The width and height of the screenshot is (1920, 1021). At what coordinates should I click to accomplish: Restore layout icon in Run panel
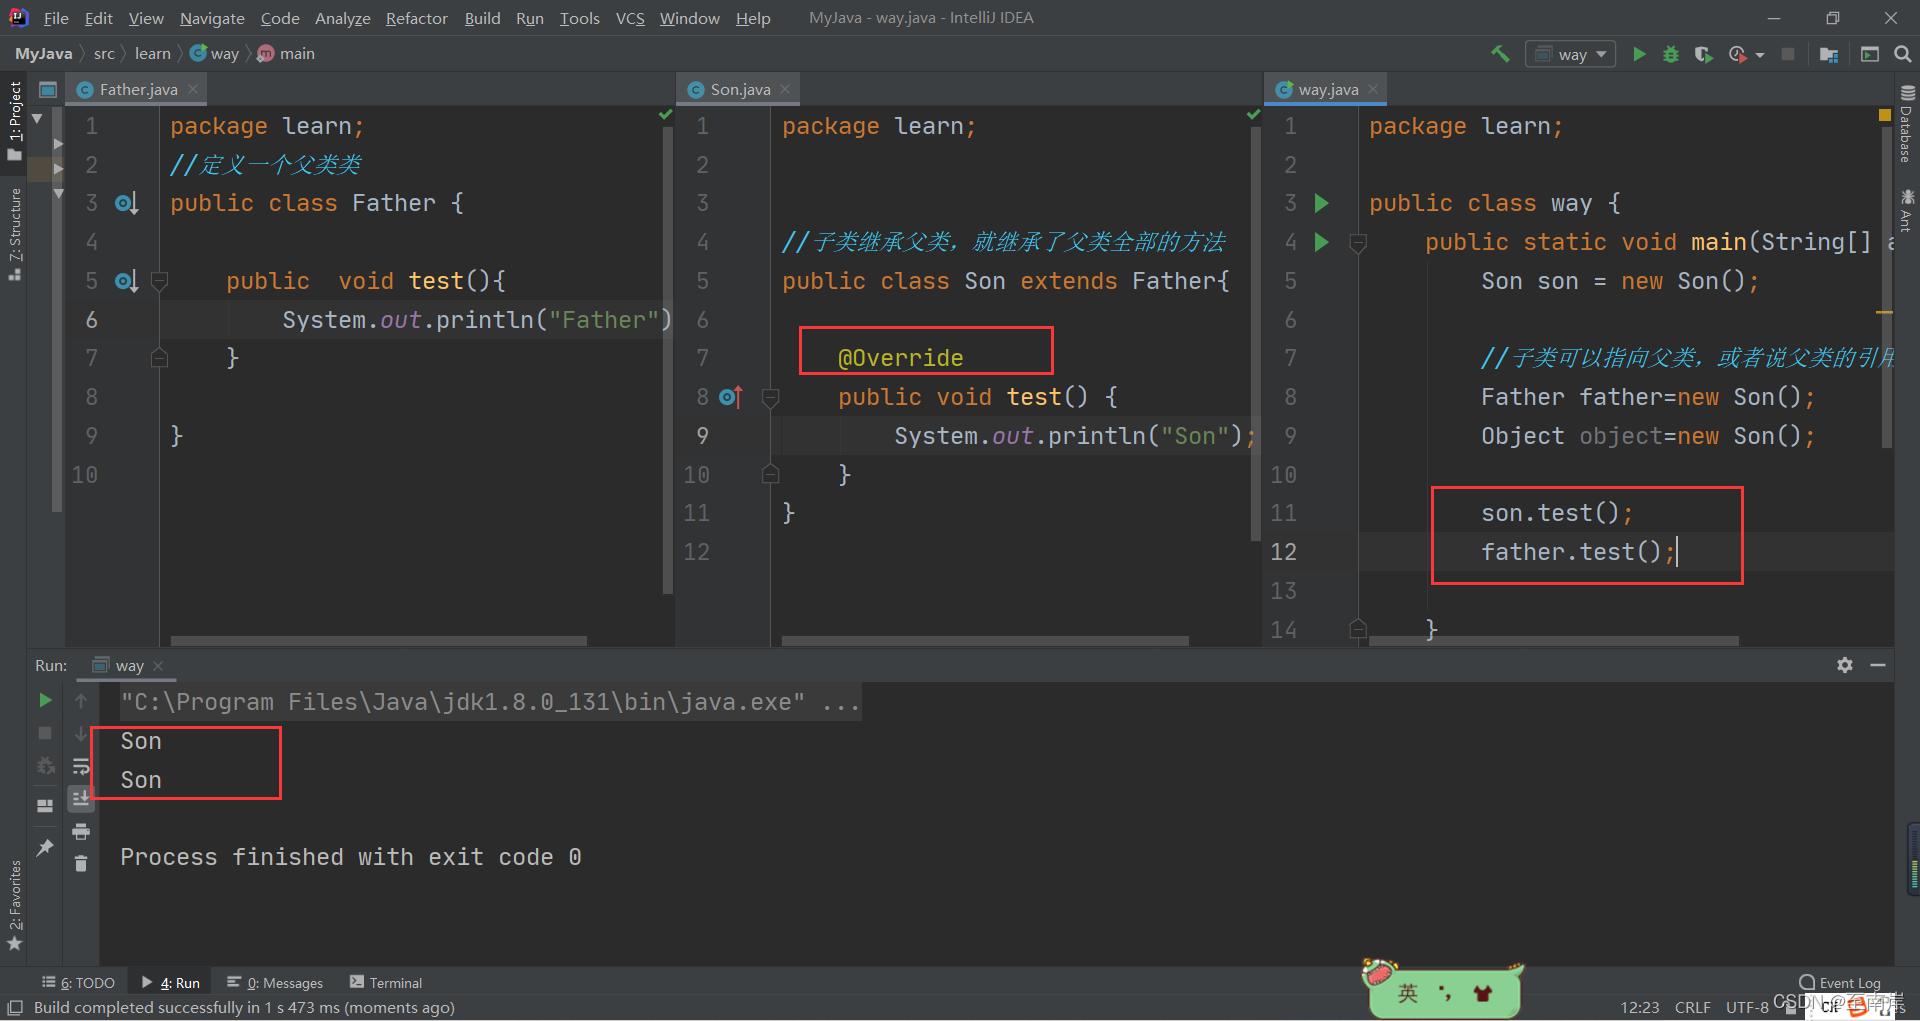point(45,805)
